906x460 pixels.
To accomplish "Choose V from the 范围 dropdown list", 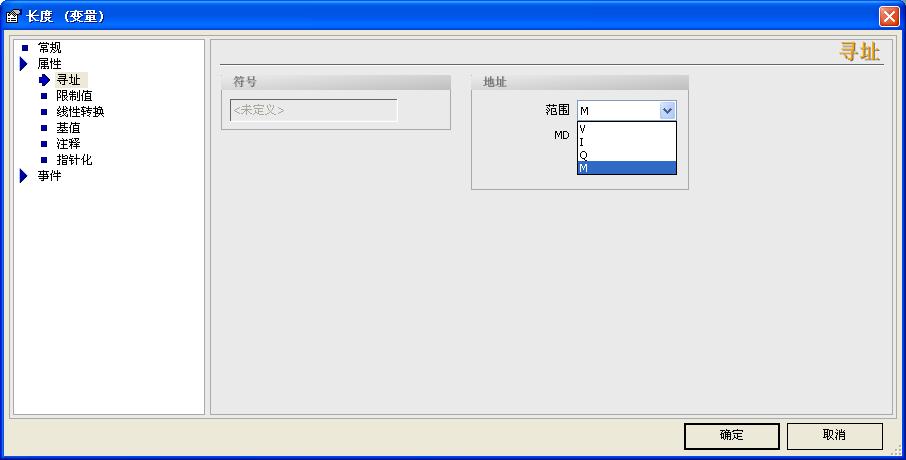I will [x=626, y=129].
